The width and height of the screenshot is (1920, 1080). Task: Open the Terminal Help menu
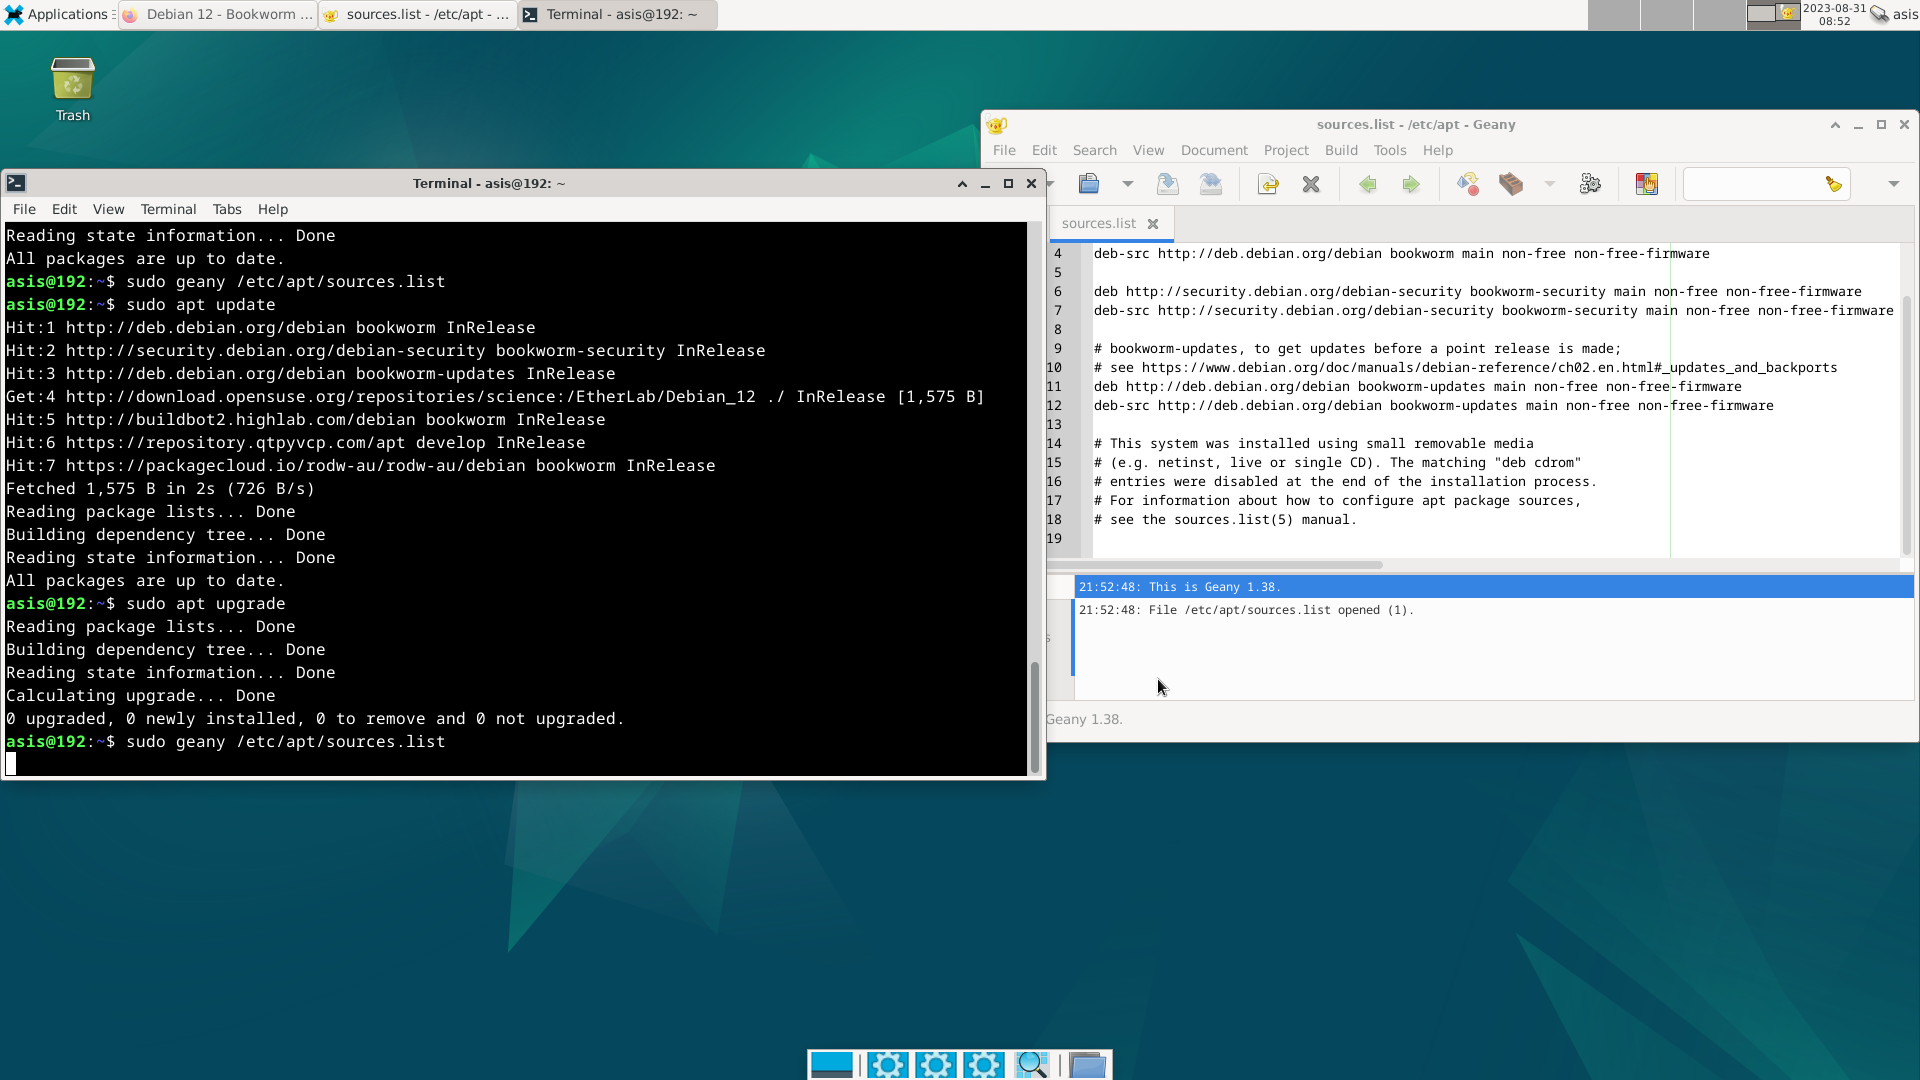[272, 209]
